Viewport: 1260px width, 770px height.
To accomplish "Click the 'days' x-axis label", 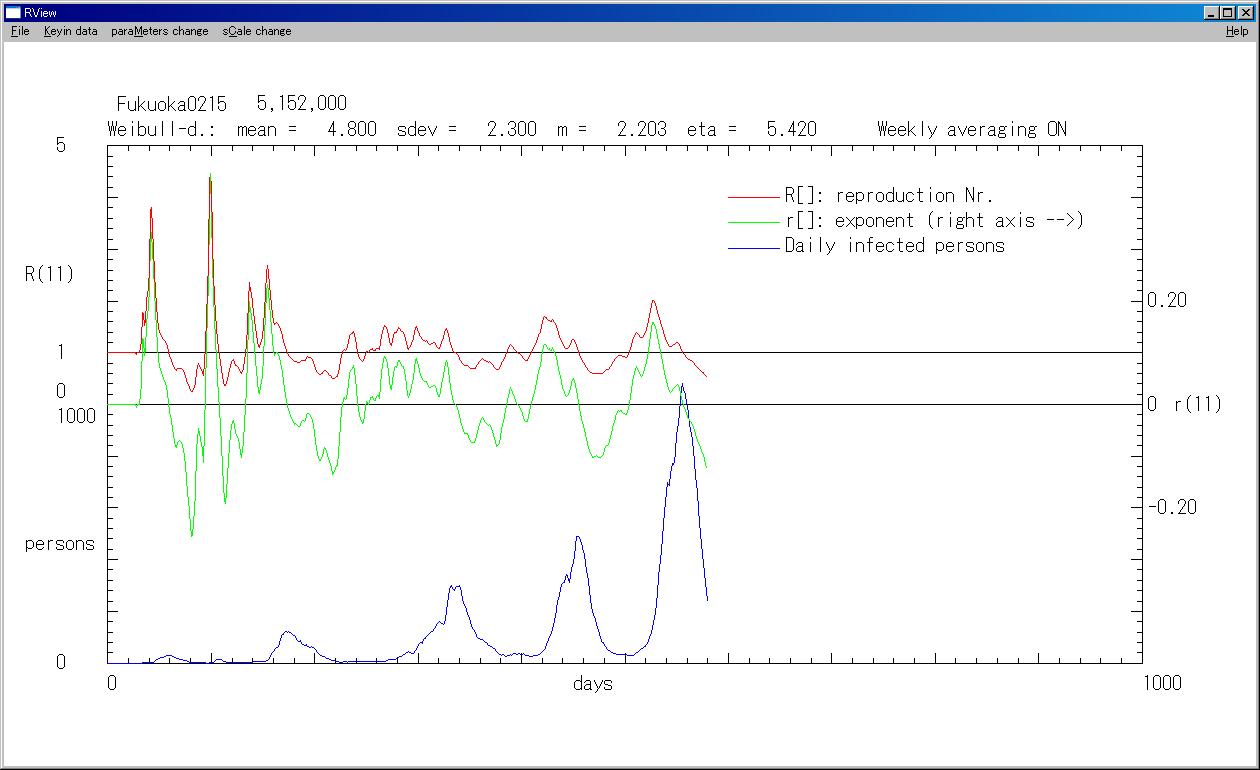I will [x=592, y=684].
